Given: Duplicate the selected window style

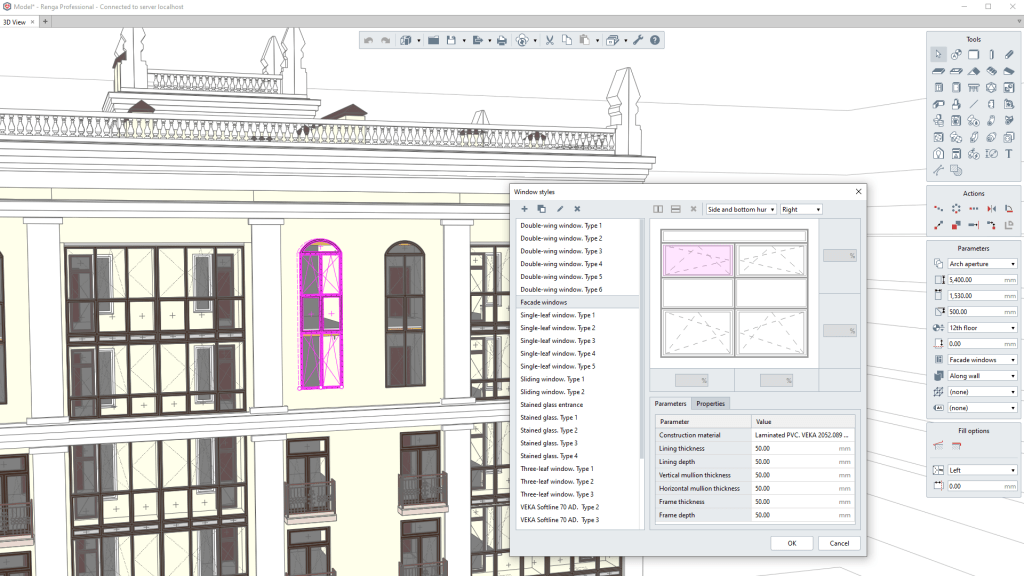Looking at the screenshot, I should pos(542,209).
